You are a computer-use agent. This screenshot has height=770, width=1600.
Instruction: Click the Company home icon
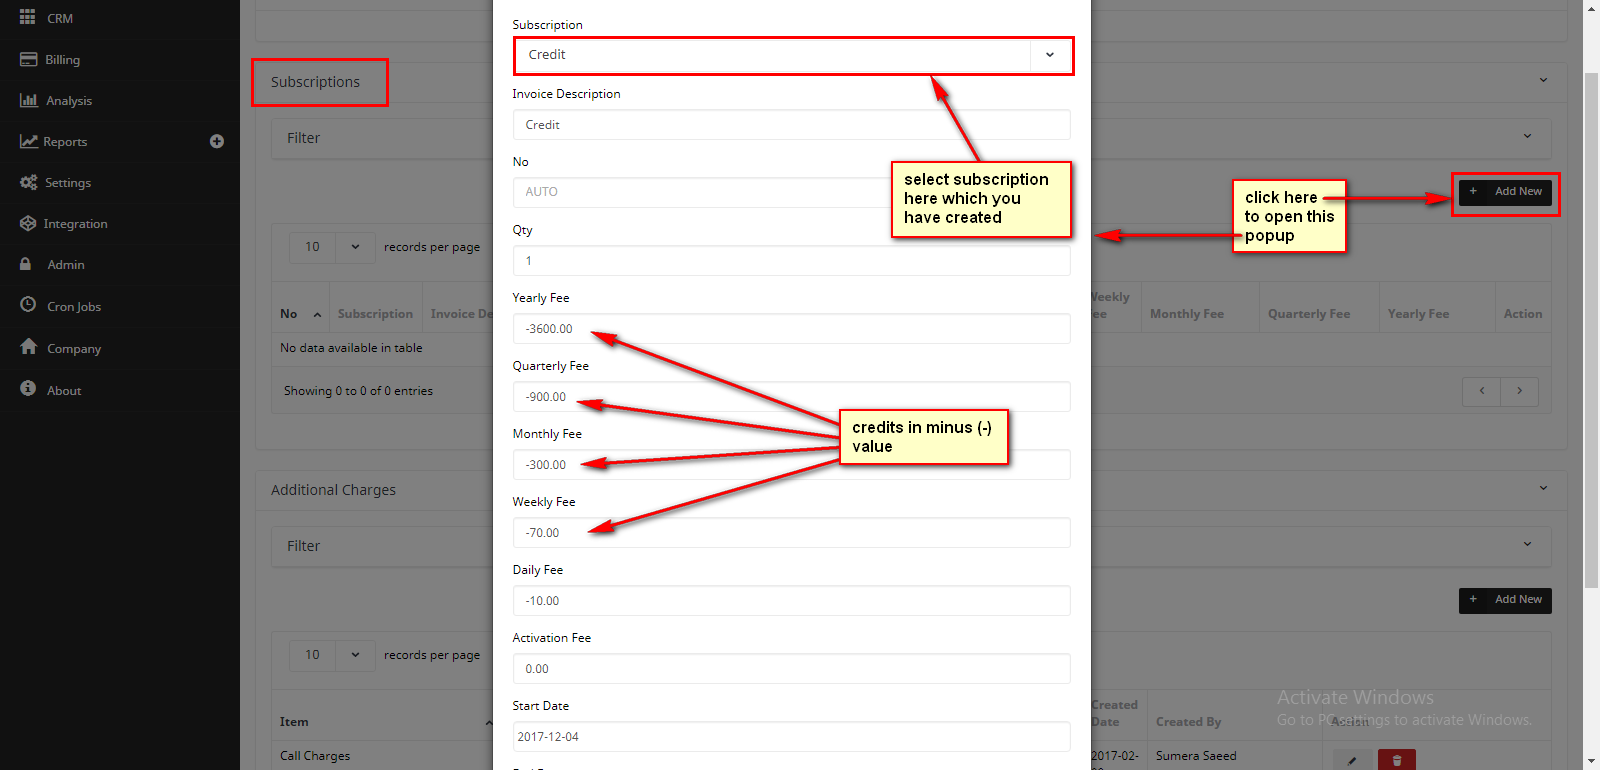coord(28,347)
